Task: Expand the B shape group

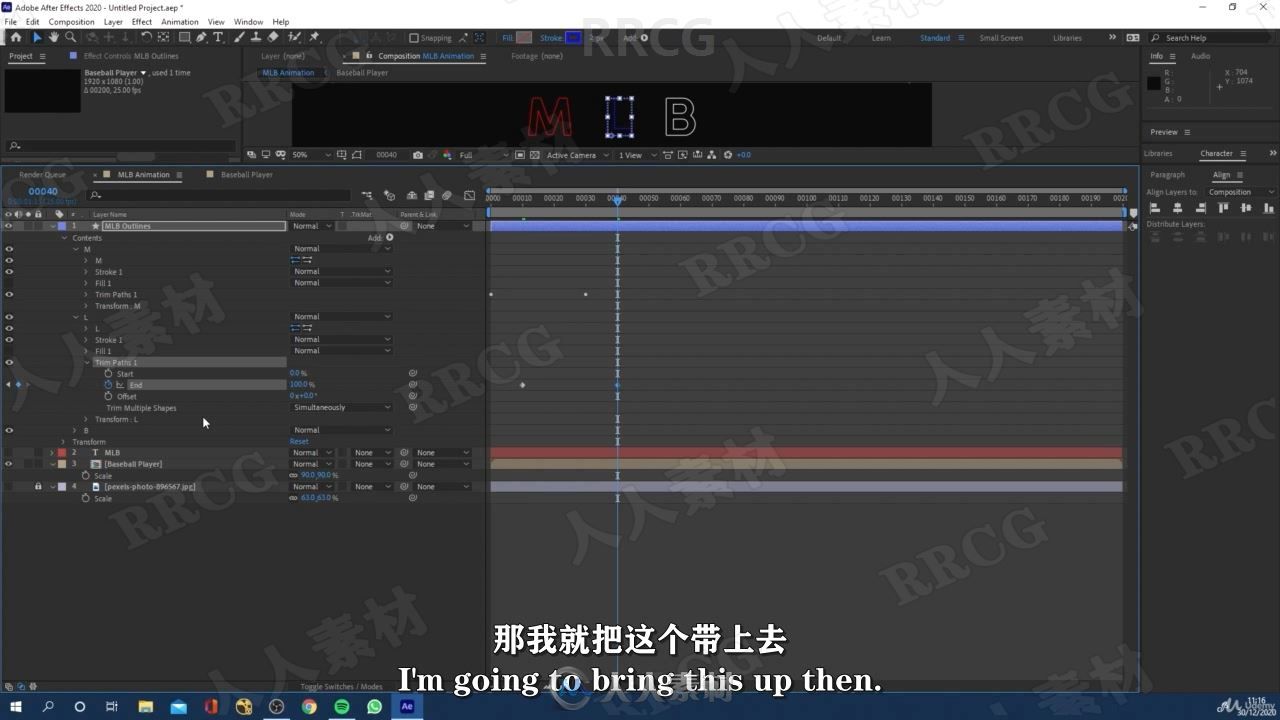Action: (x=75, y=430)
